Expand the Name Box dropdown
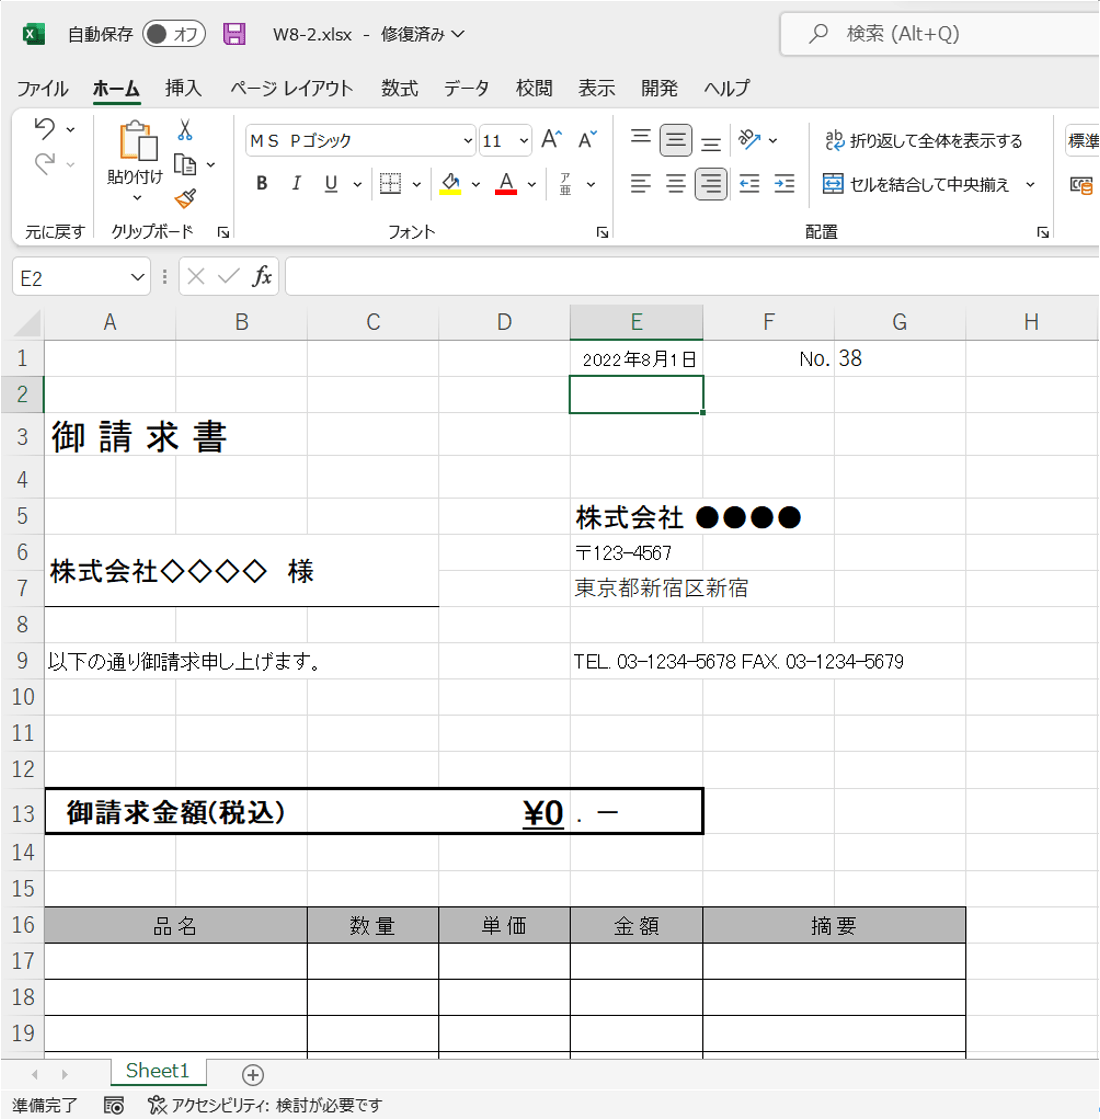Screen dimensions: 1100x1120 (138, 277)
